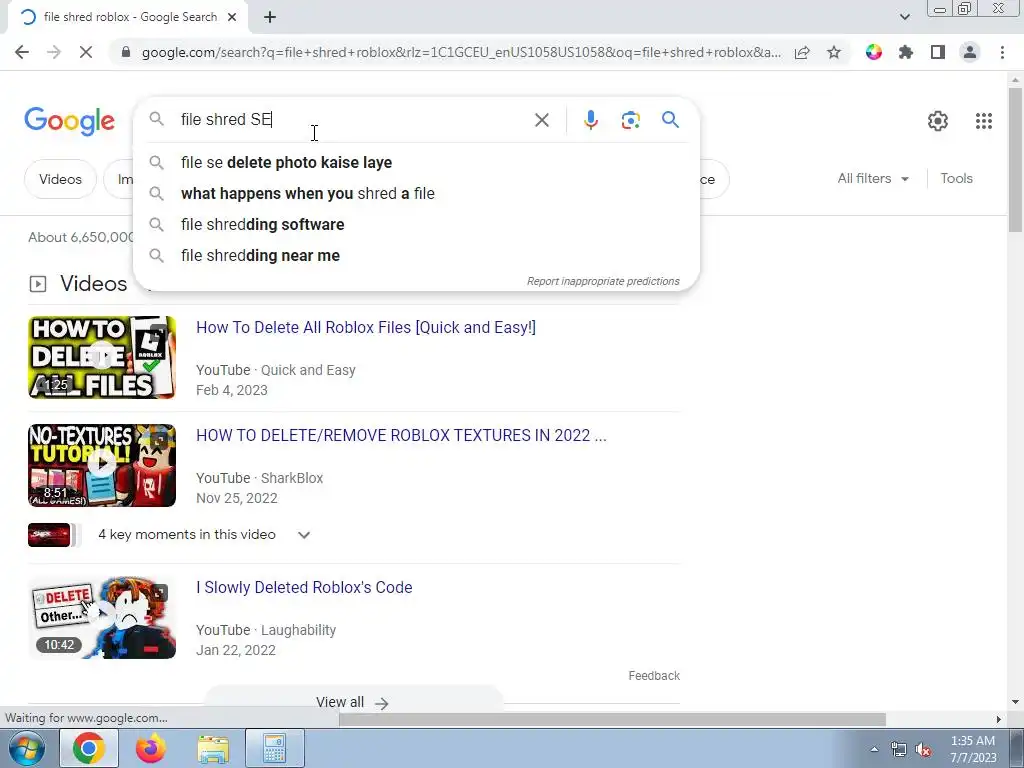Stop loading the page
Image resolution: width=1024 pixels, height=768 pixels.
click(x=86, y=52)
